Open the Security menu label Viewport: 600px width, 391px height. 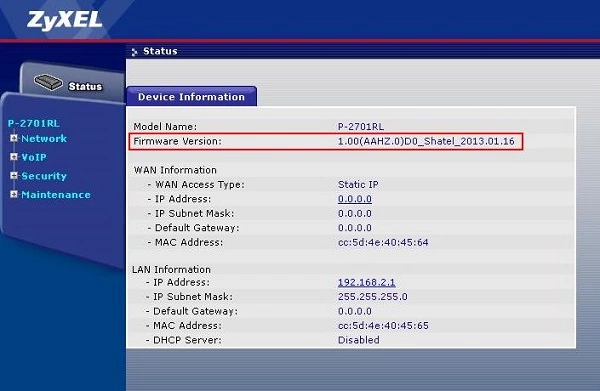[x=44, y=176]
